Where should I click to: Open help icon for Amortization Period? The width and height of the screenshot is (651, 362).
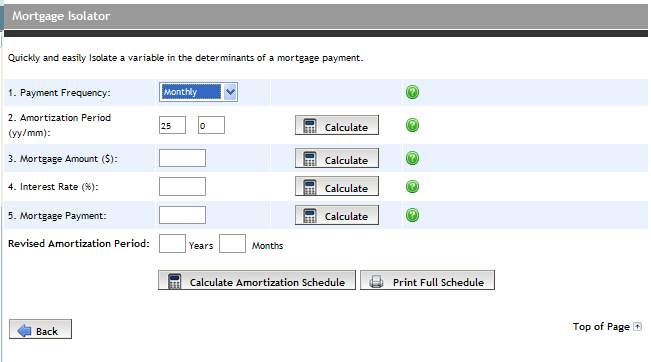coord(412,125)
